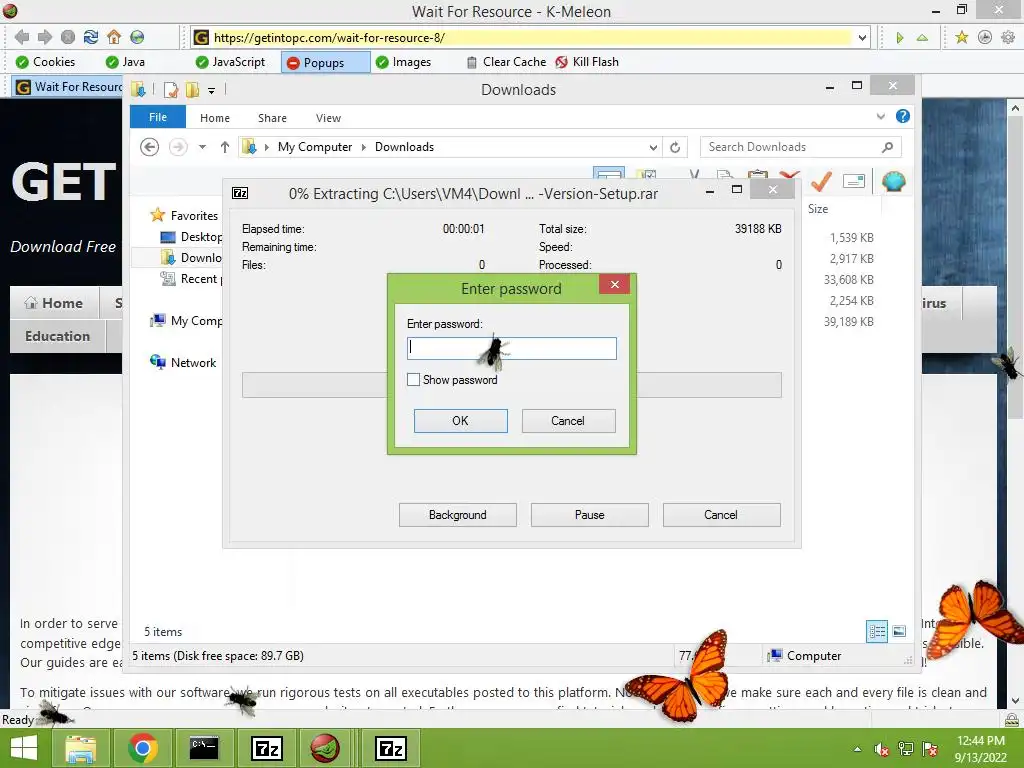The image size is (1024, 768).
Task: Open K-Meleon URL history dropdown
Action: coord(862,37)
